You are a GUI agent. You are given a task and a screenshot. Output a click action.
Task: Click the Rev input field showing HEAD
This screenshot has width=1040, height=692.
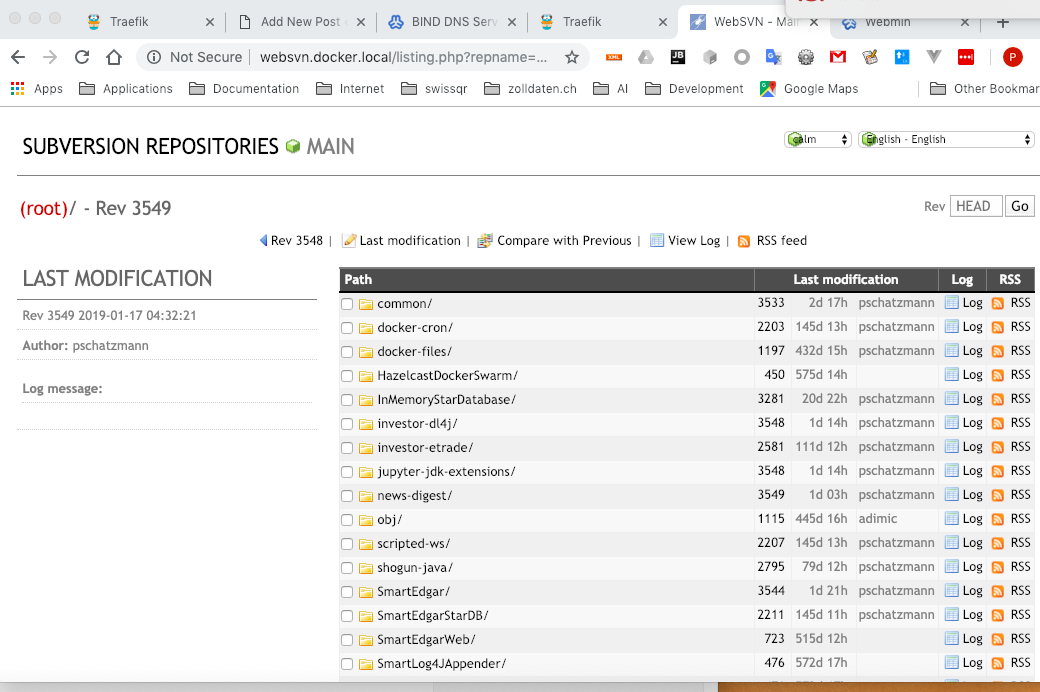point(974,206)
